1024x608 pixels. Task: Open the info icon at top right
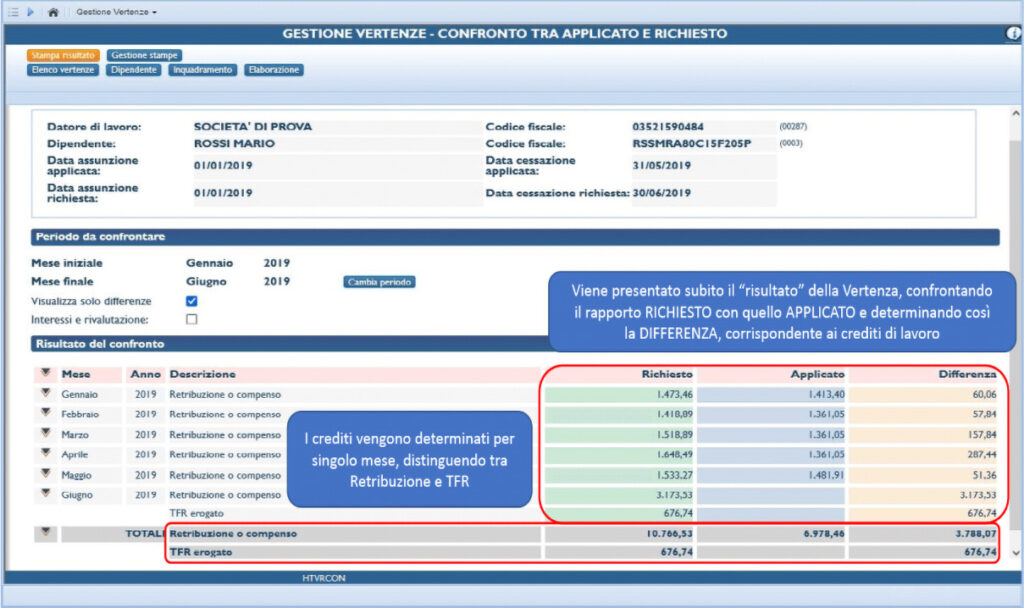[1014, 33]
